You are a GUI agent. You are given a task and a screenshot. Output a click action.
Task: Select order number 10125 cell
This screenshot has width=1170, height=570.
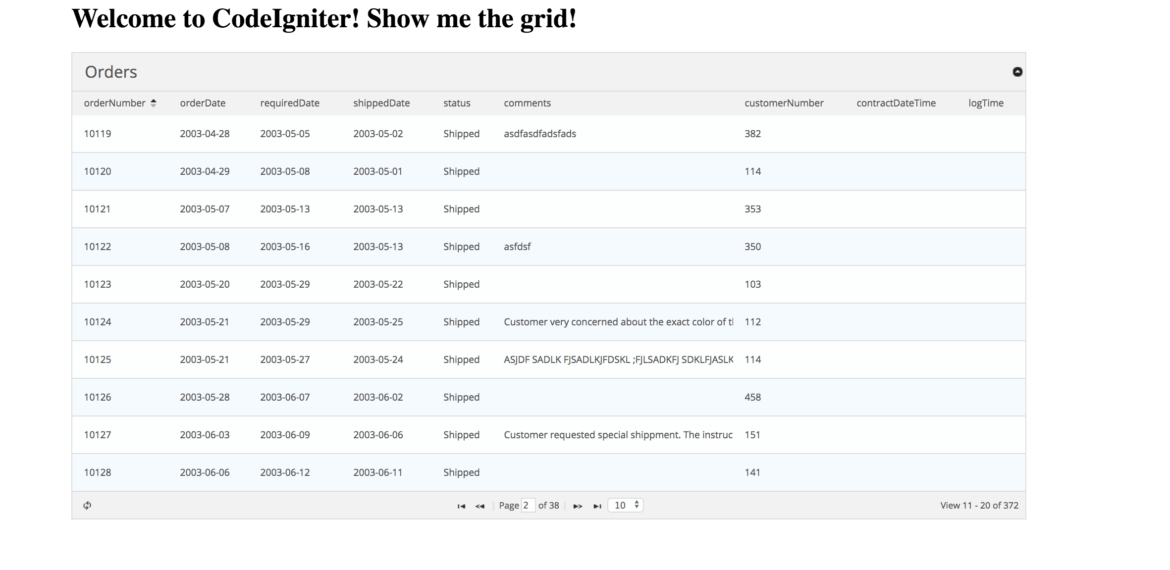97,359
